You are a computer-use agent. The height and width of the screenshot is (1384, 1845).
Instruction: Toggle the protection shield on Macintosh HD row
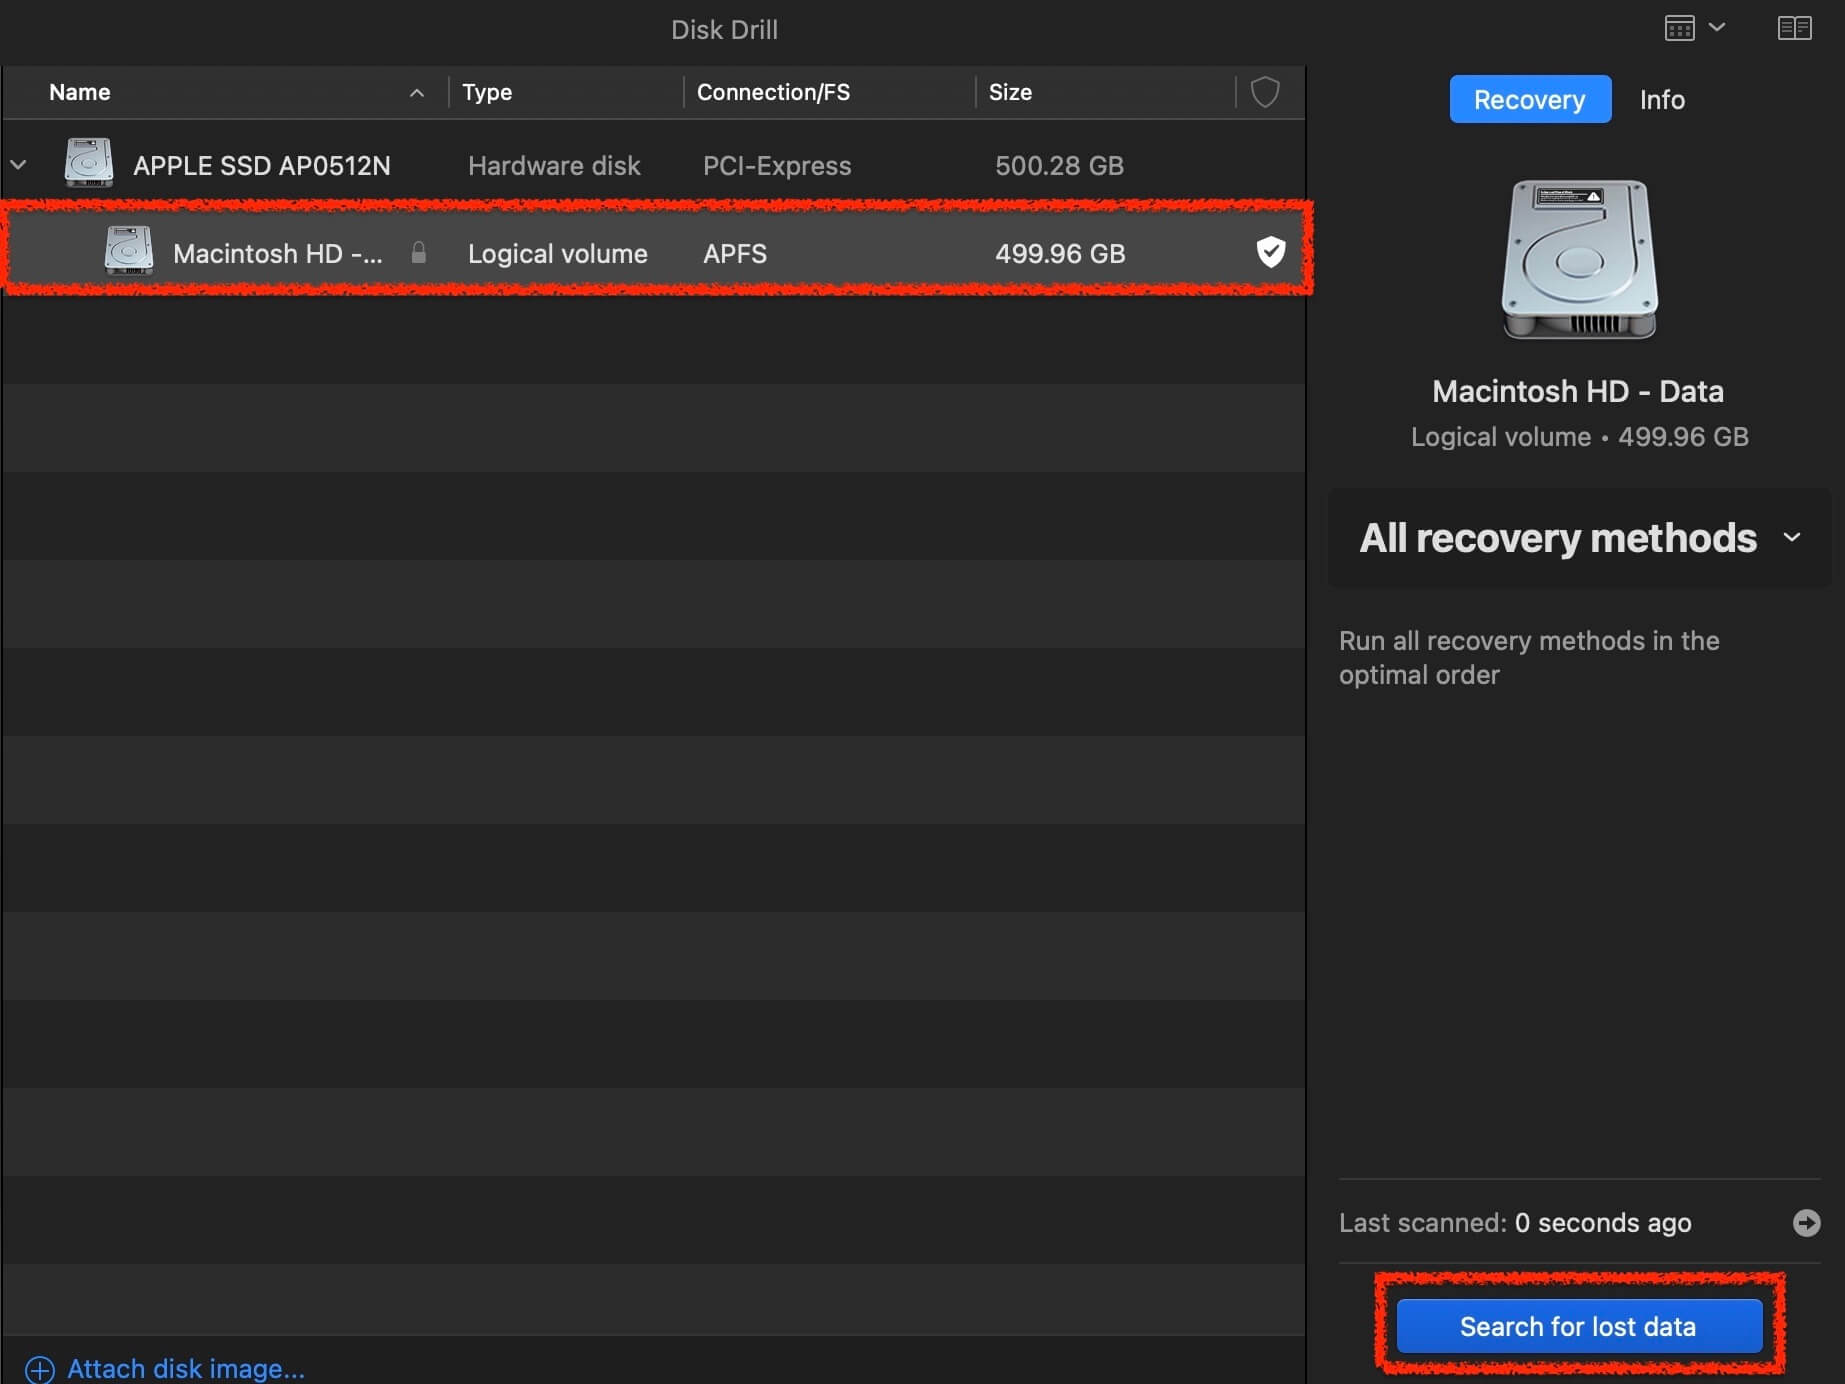(x=1270, y=252)
